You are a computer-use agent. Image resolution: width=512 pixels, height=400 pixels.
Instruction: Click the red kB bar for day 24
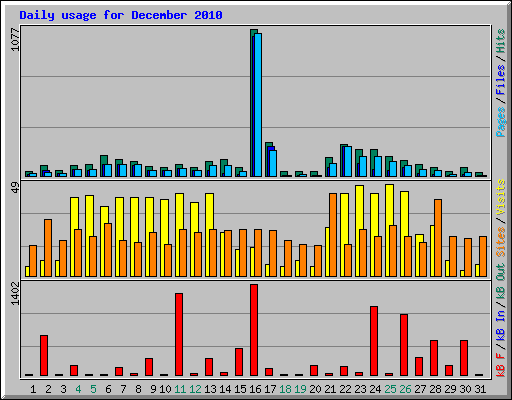(x=374, y=341)
